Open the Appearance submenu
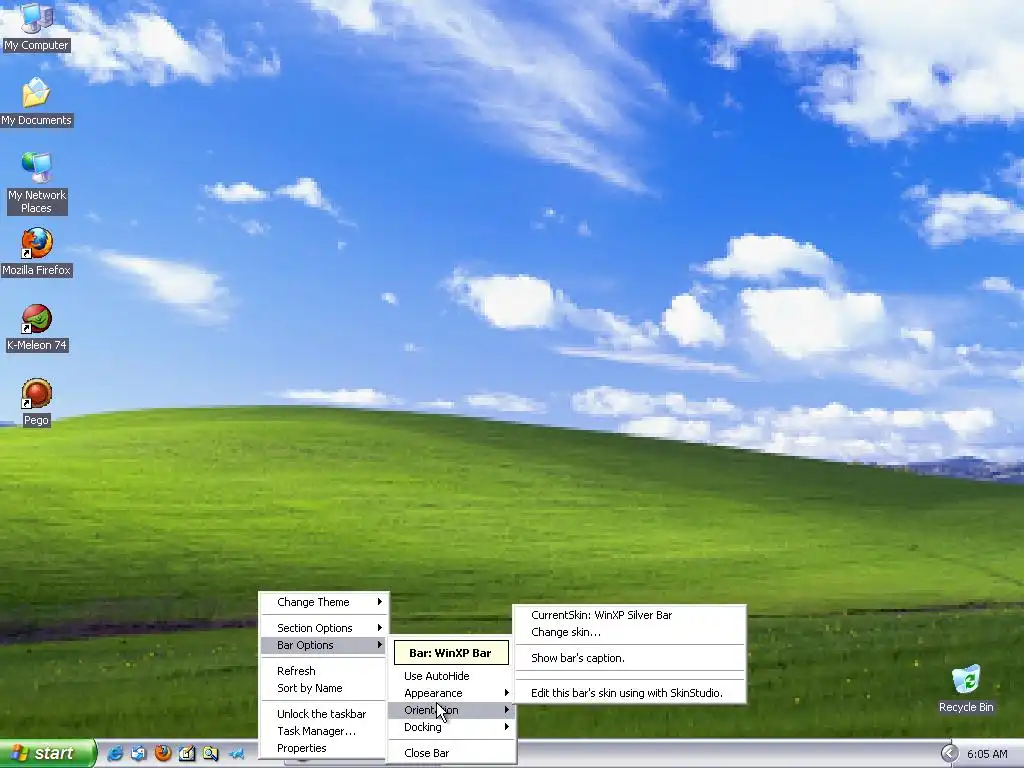The width and height of the screenshot is (1024, 768). point(452,693)
